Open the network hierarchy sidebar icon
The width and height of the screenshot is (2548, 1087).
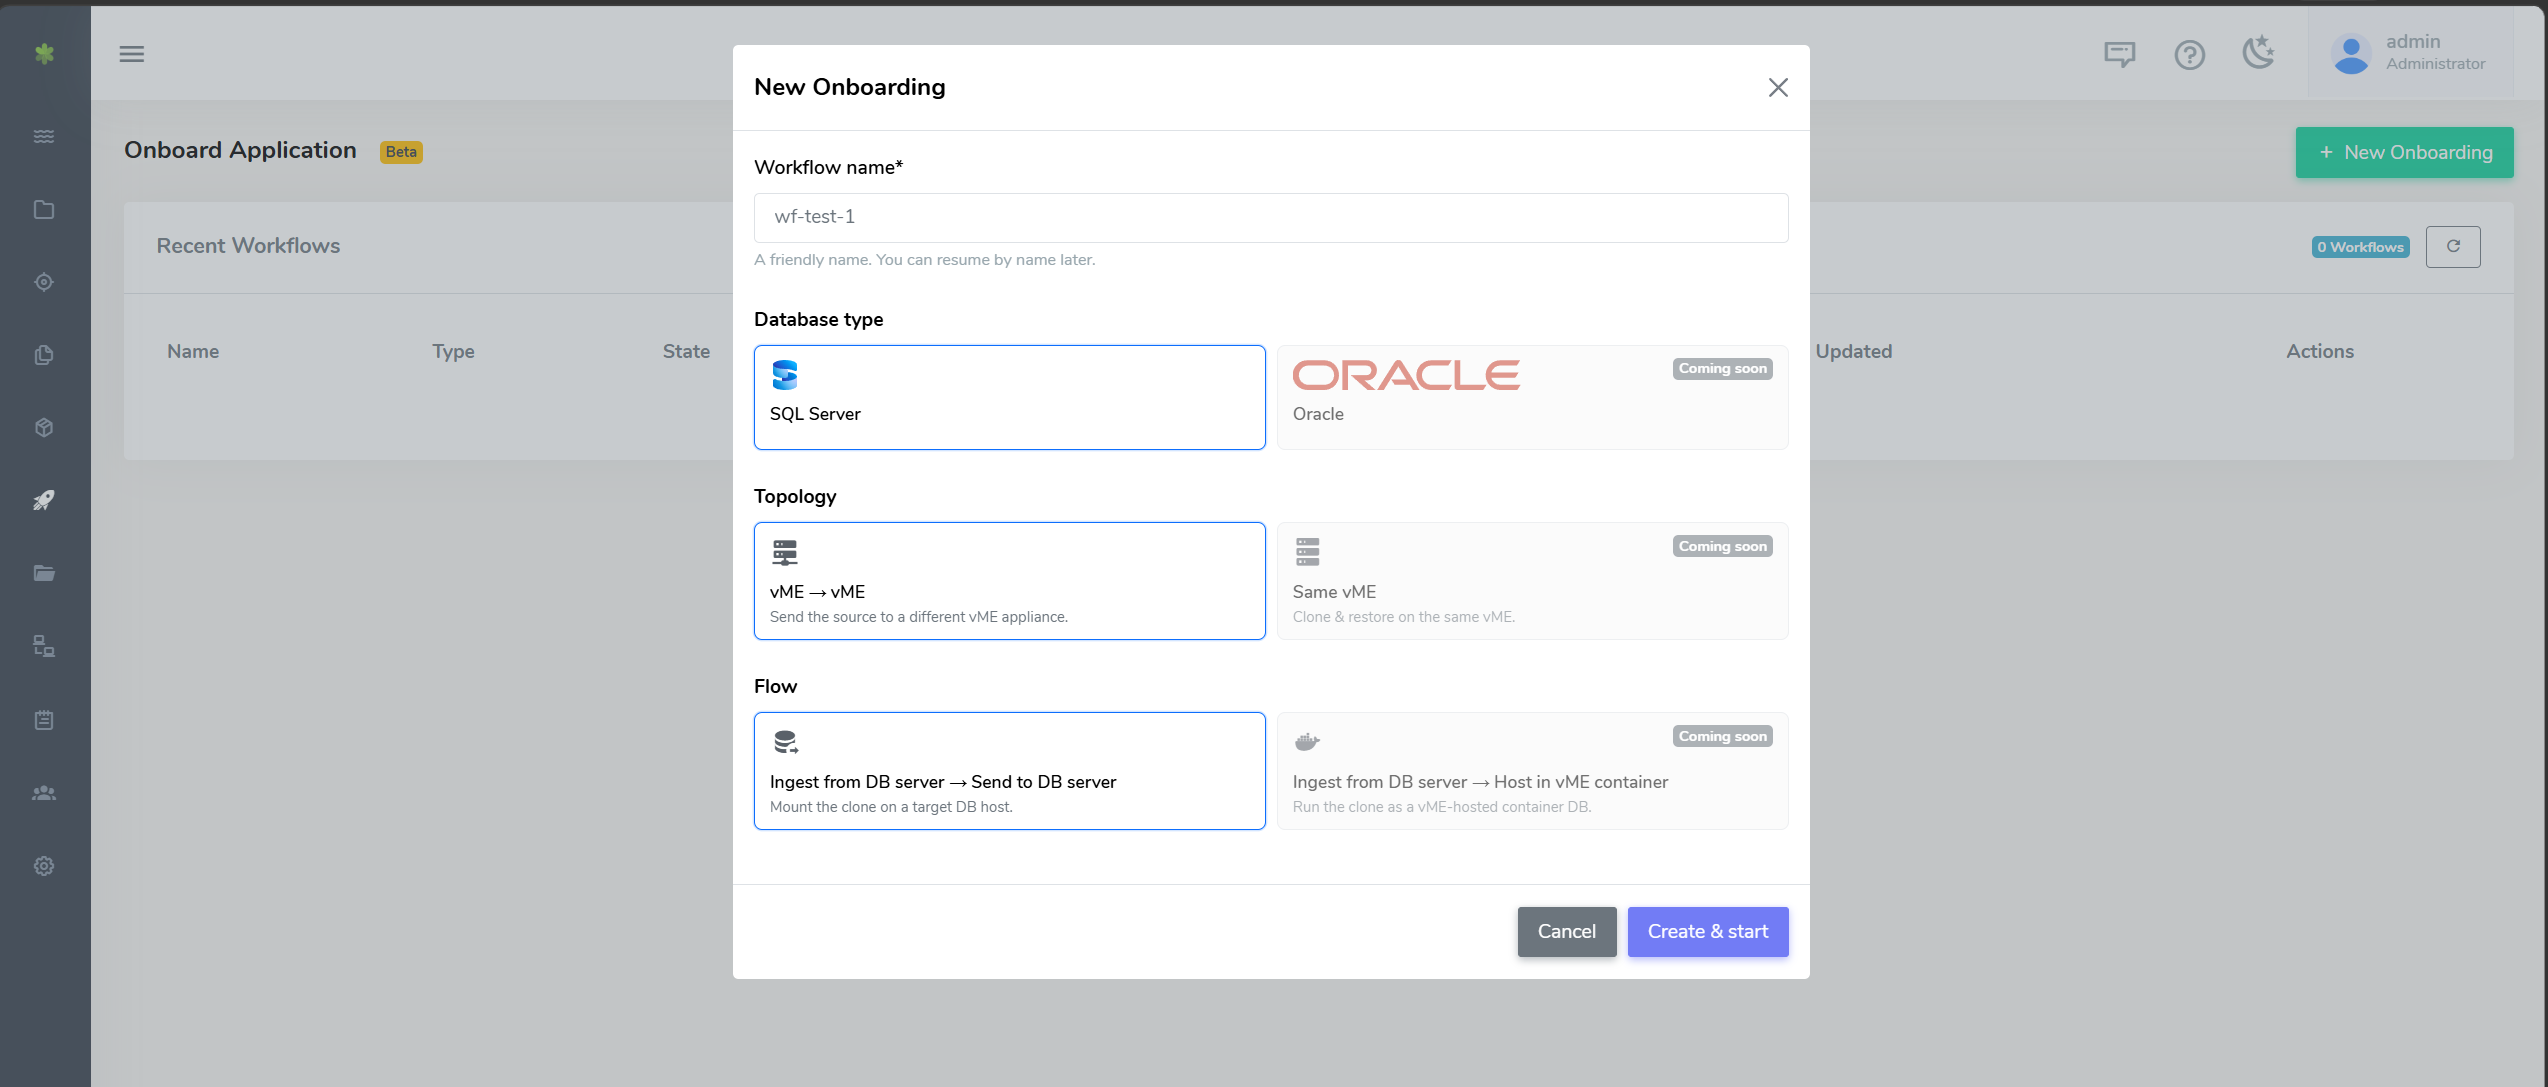coord(44,646)
